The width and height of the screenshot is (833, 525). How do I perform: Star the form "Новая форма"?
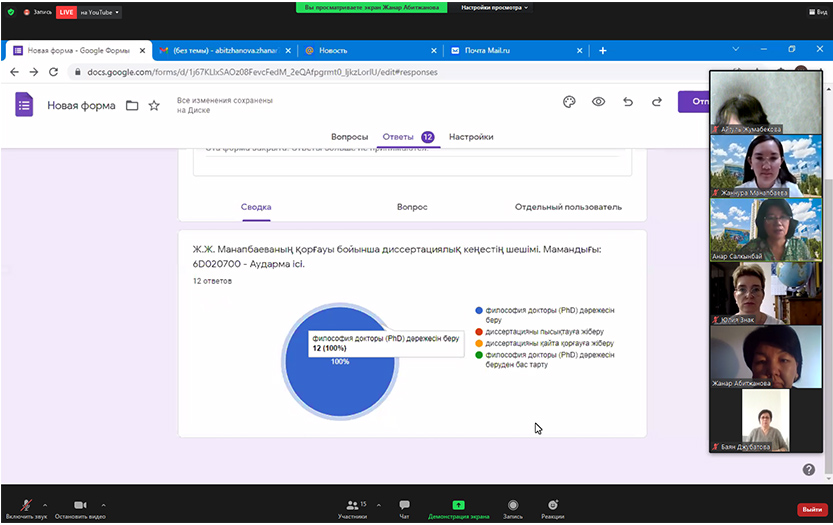click(x=154, y=105)
